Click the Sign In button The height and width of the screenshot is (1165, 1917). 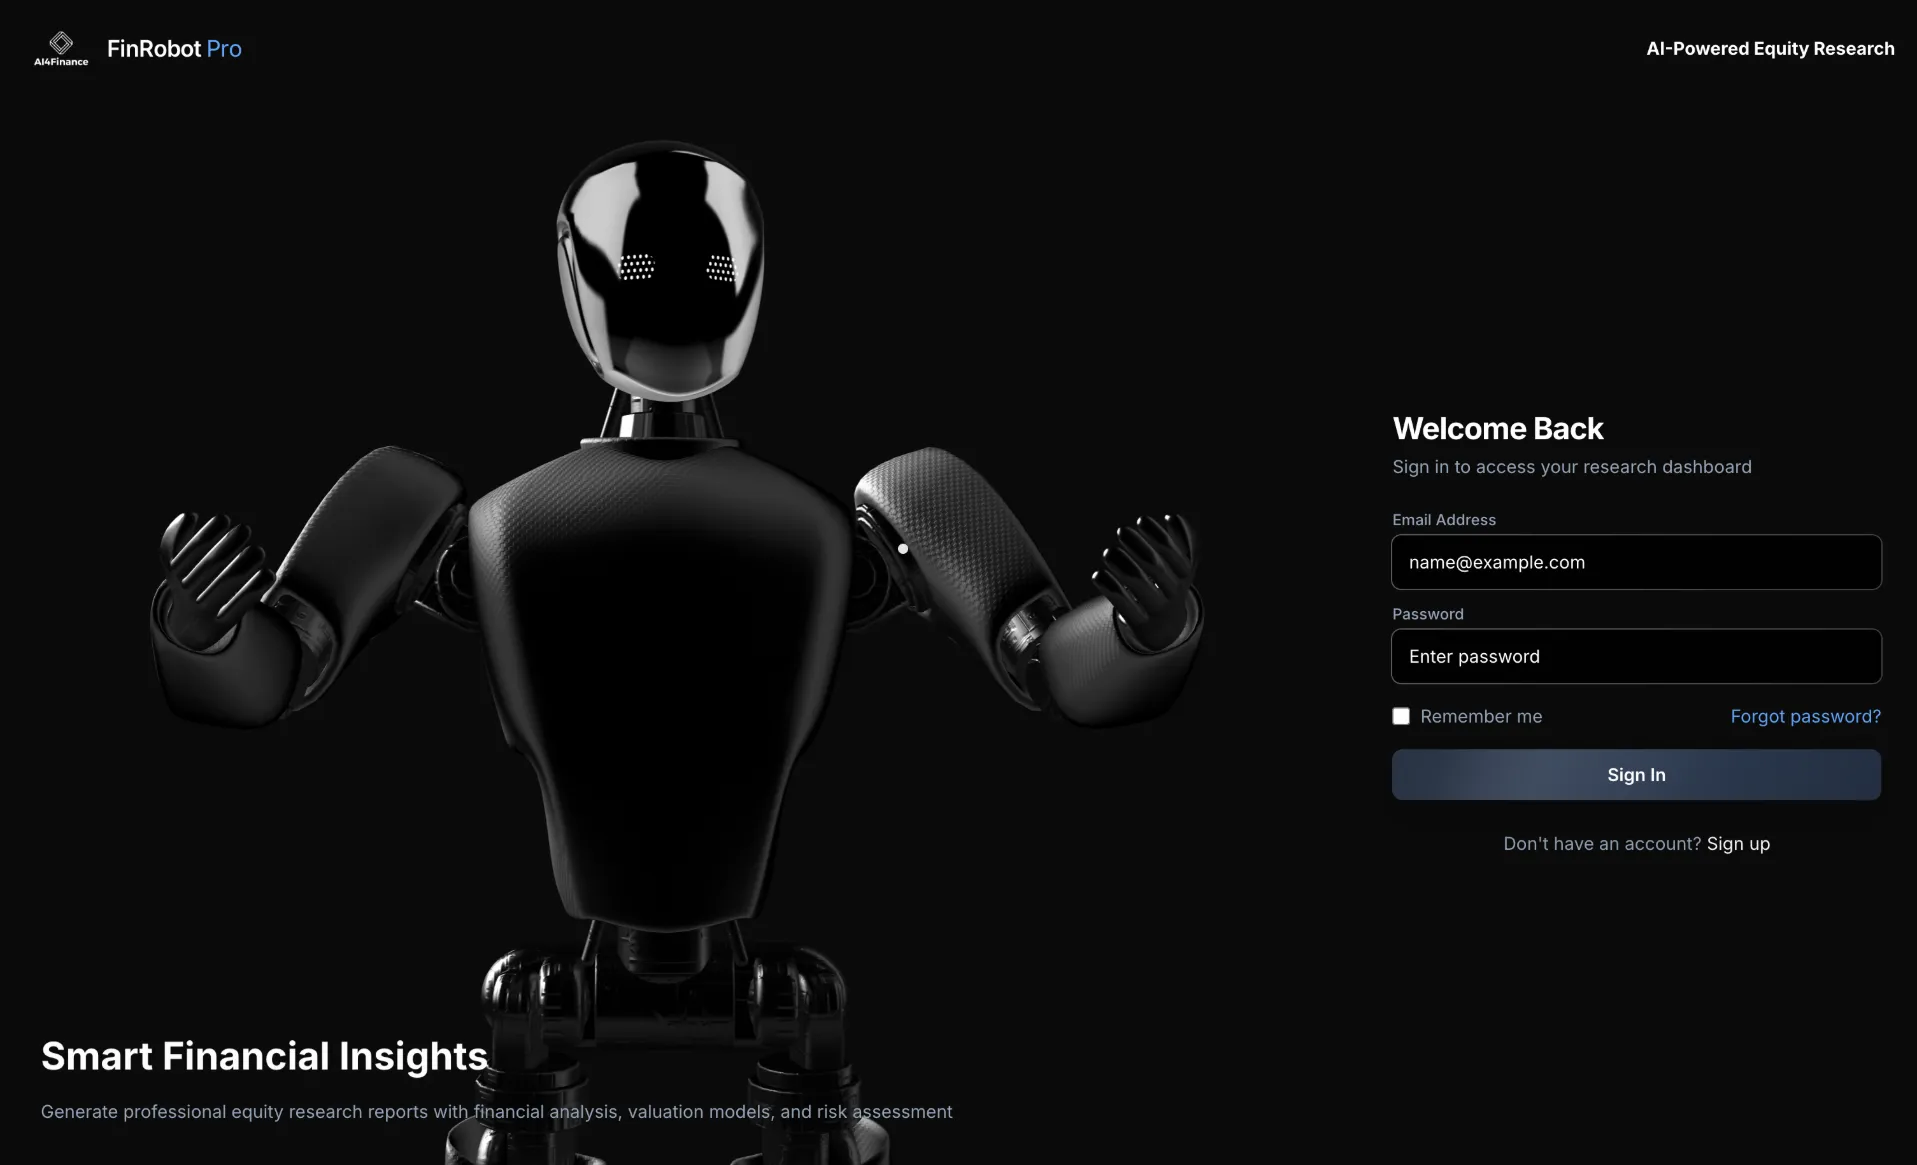click(1636, 774)
